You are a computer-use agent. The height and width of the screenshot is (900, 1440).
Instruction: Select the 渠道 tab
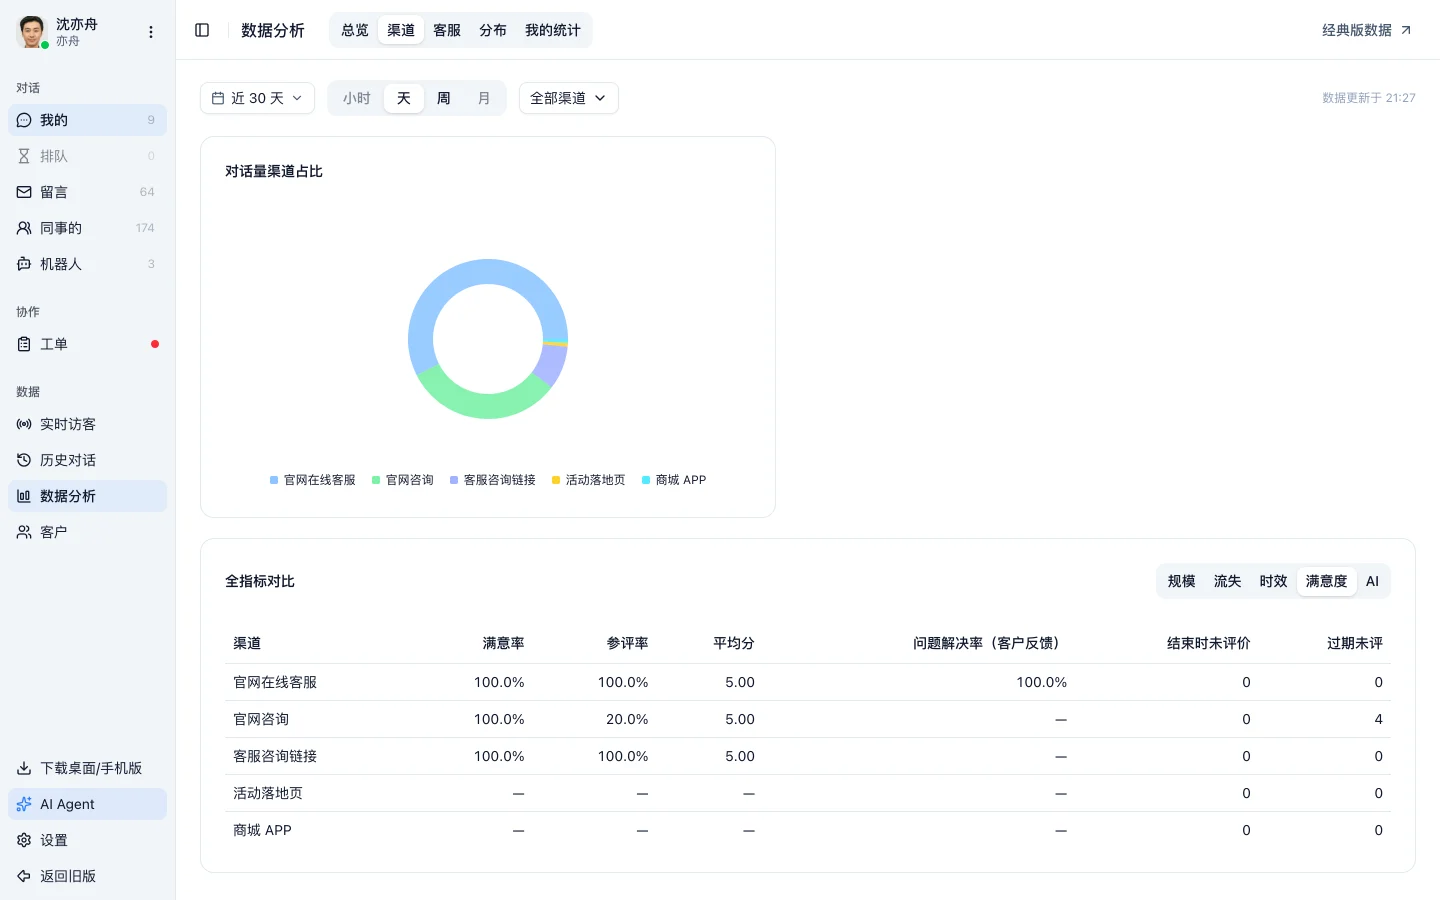[401, 30]
